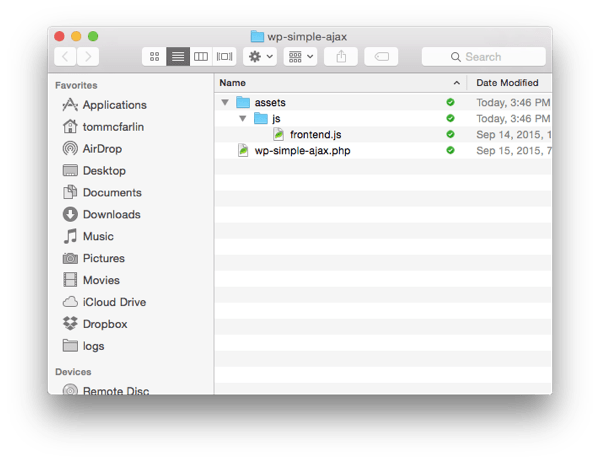600x462 pixels.
Task: Switch to column view in toolbar
Action: [201, 57]
